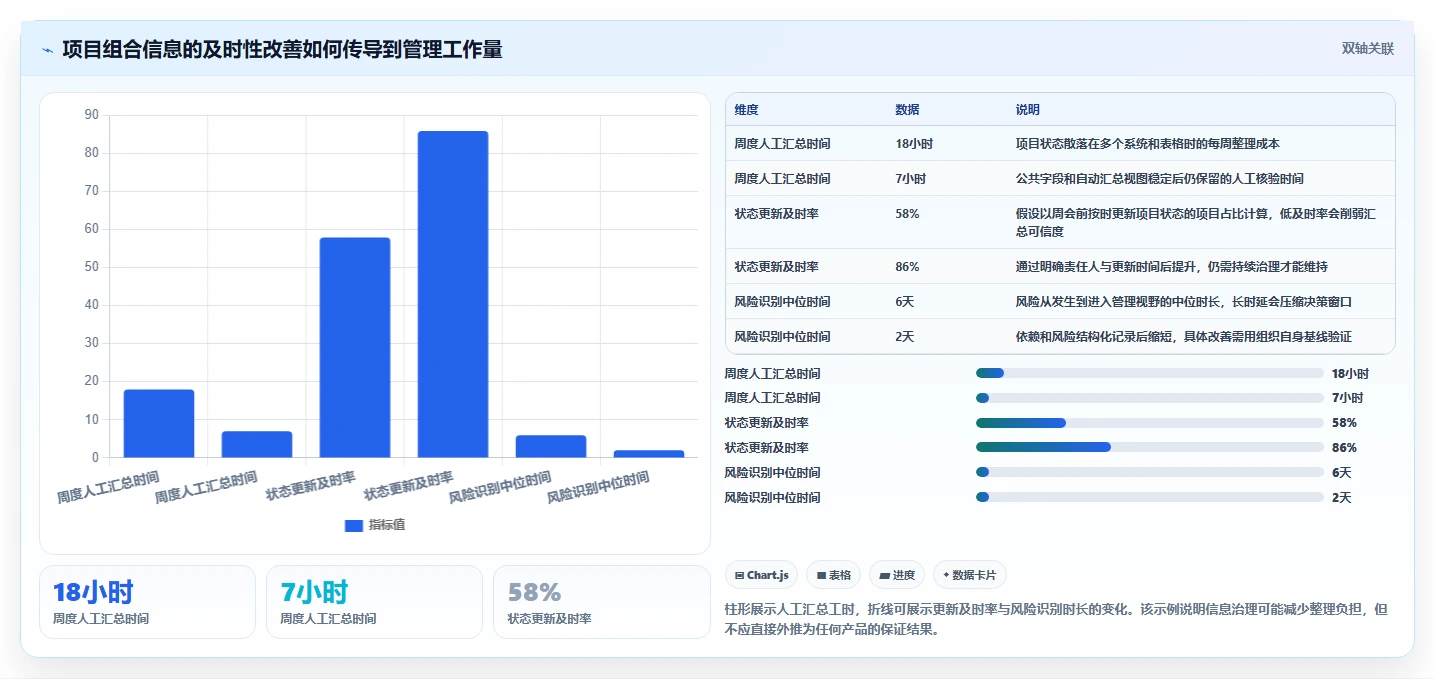Click the 表格 tag chip
This screenshot has height=679, width=1435.
pyautogui.click(x=833, y=575)
